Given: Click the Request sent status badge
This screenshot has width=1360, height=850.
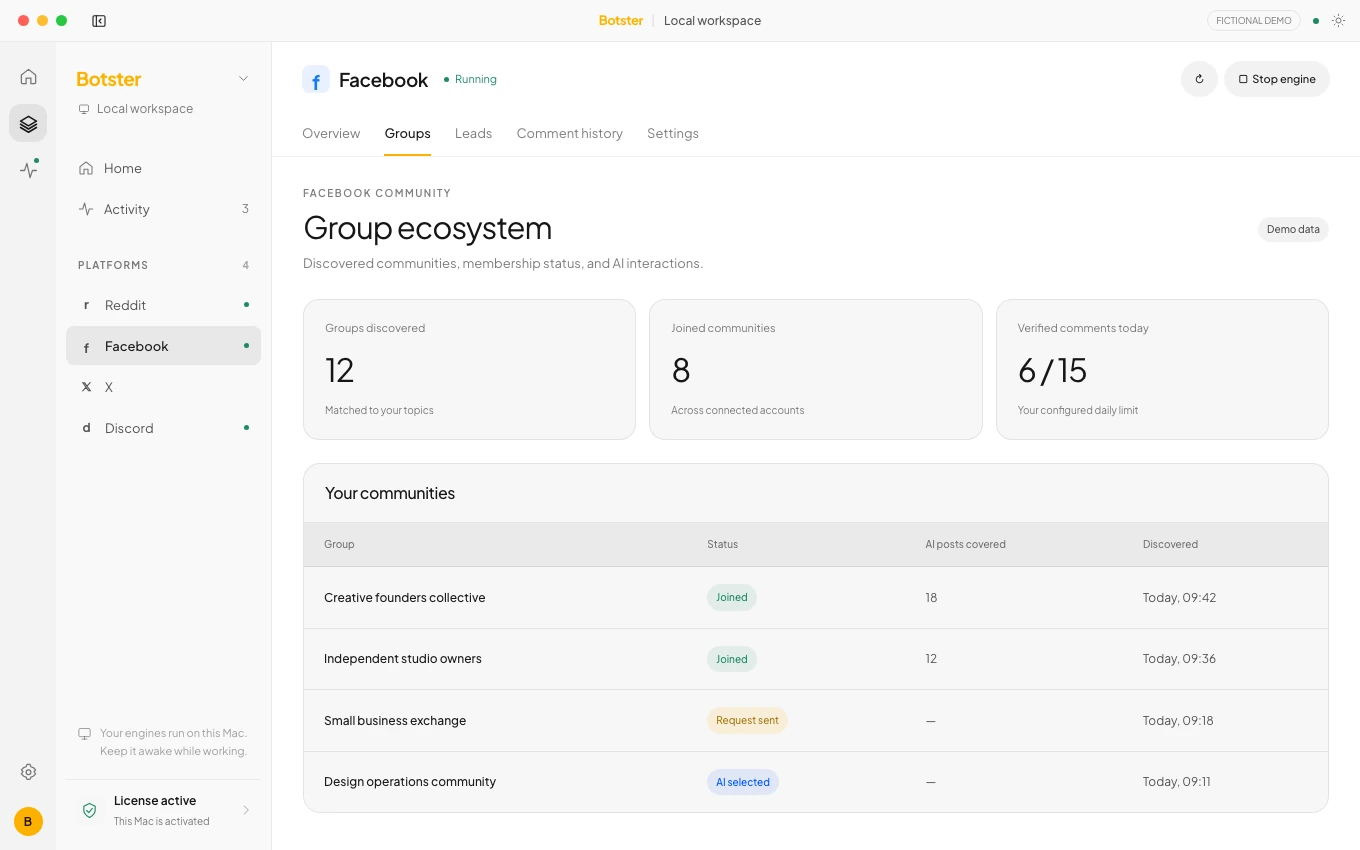Looking at the screenshot, I should pyautogui.click(x=747, y=720).
